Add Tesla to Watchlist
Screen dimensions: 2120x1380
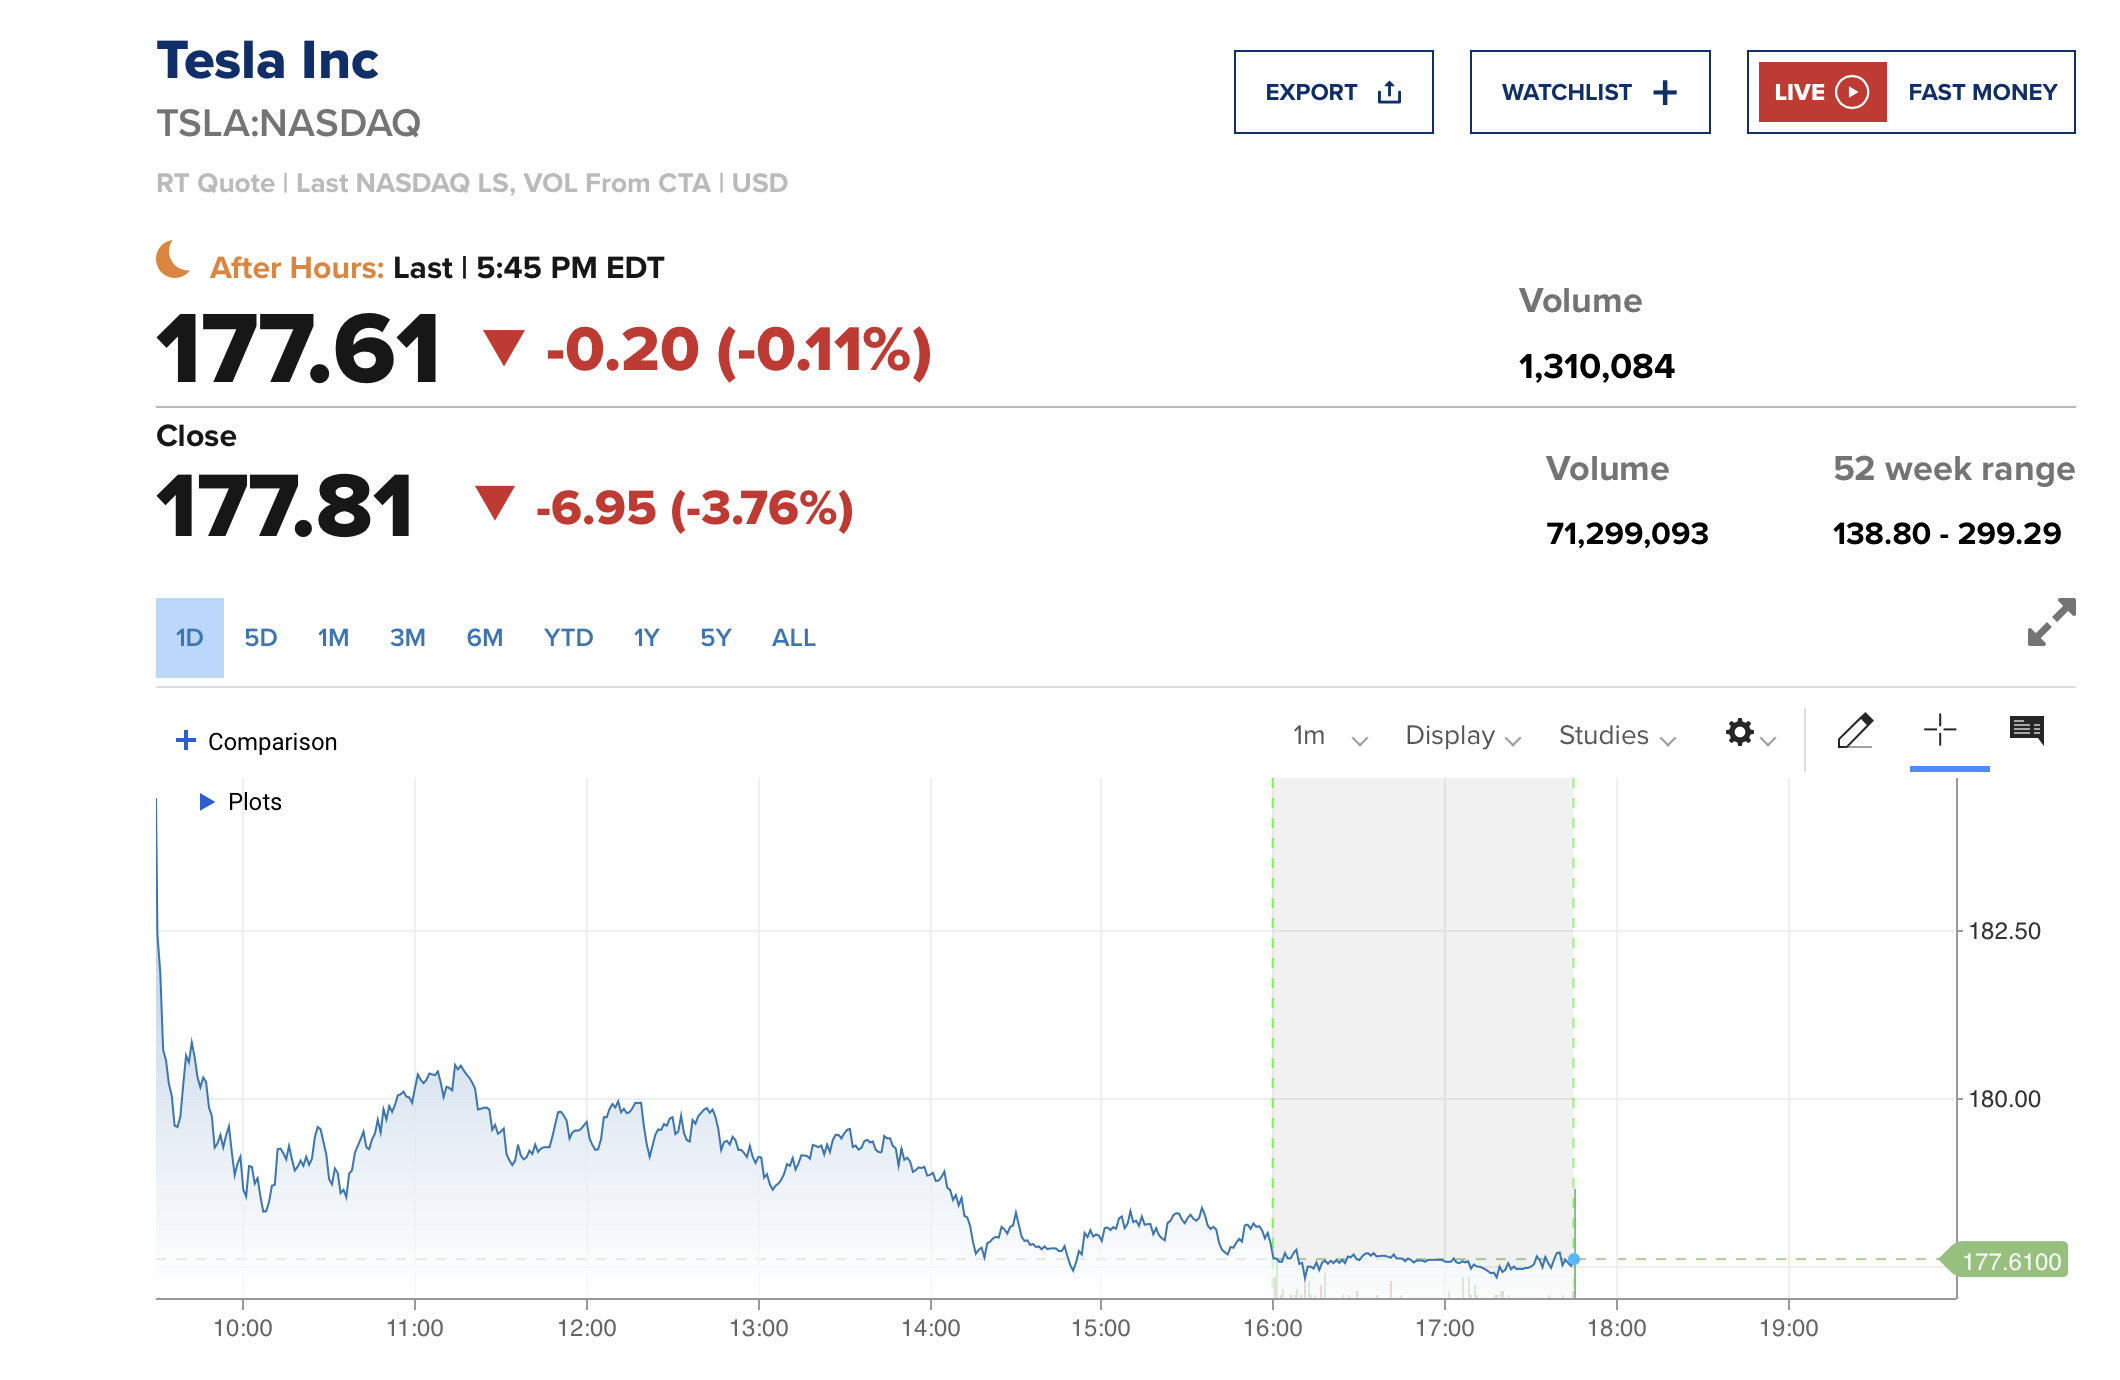tap(1589, 92)
